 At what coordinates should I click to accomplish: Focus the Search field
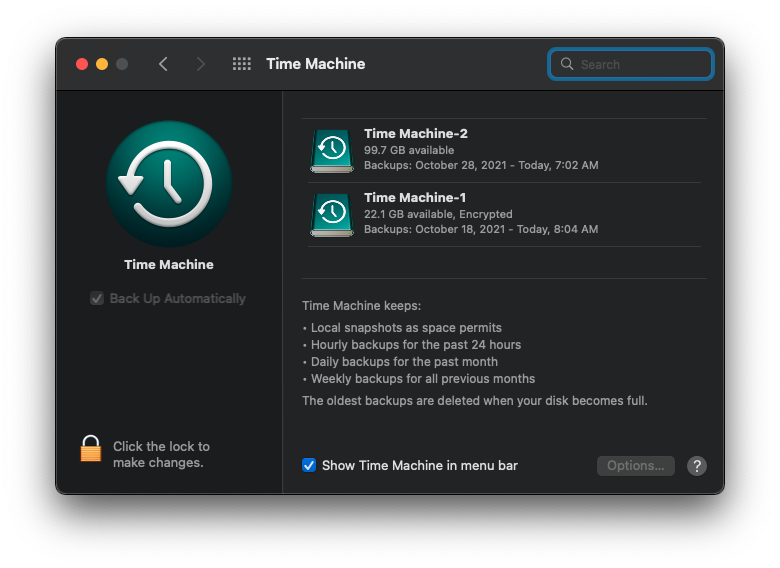[631, 64]
